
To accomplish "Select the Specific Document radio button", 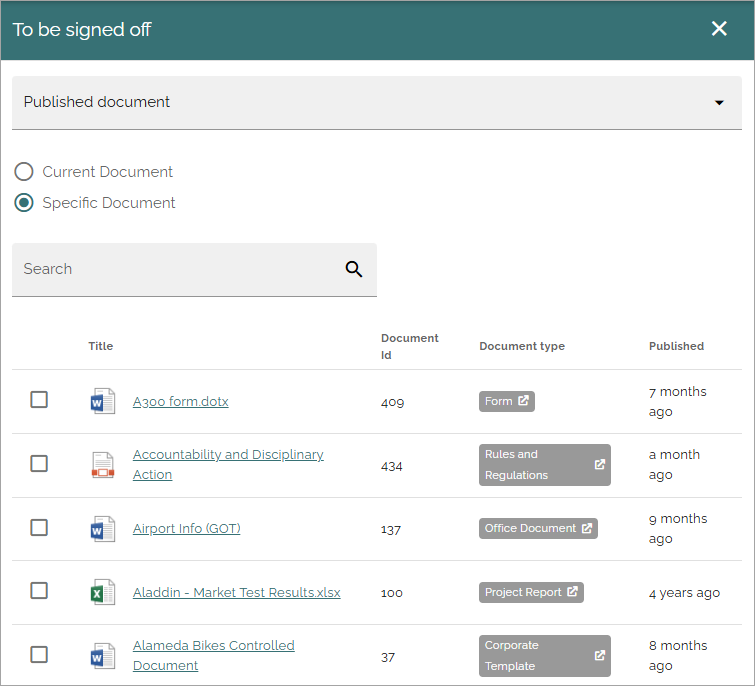I will (x=24, y=203).
